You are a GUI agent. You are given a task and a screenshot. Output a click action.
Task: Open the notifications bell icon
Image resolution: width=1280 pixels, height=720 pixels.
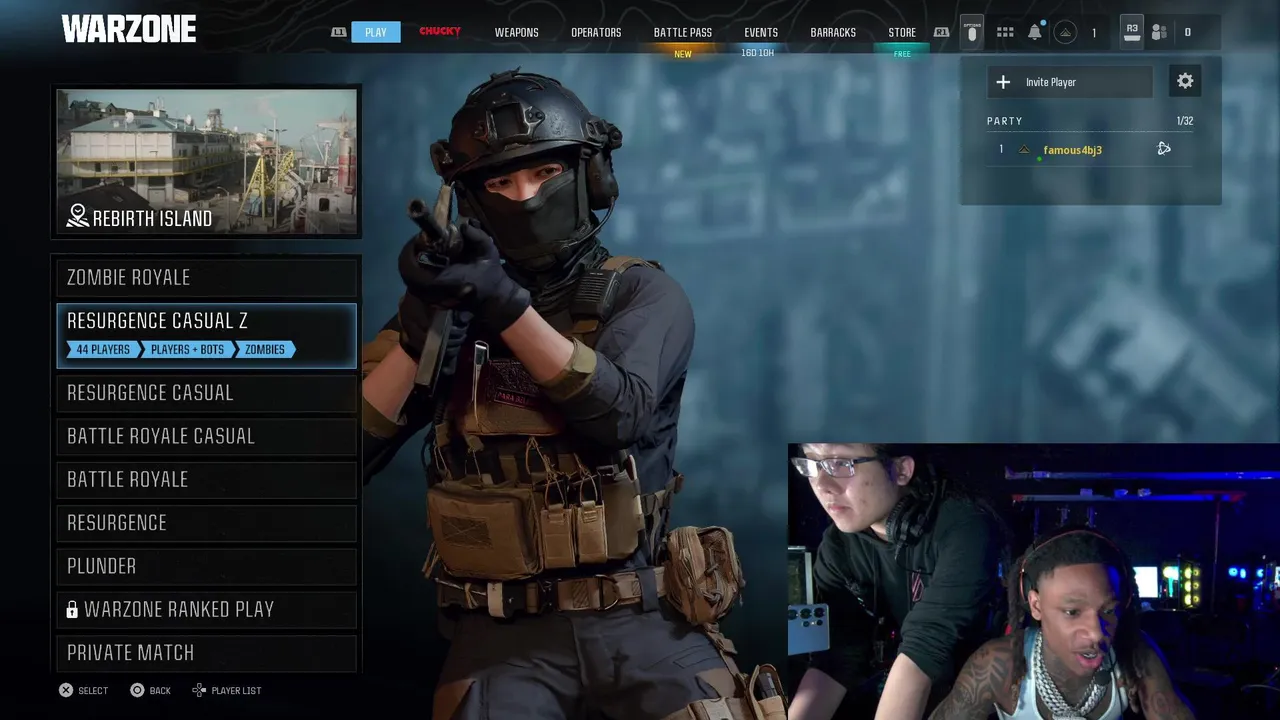1034,32
